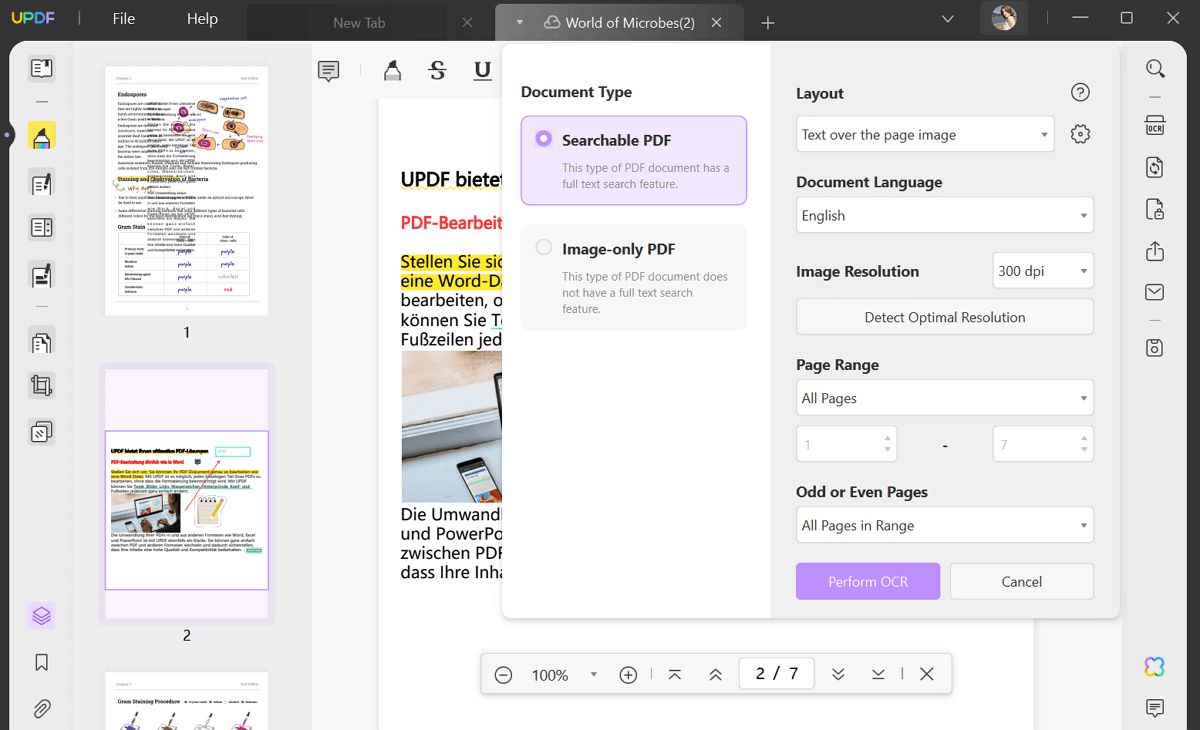
Task: Open the Layout settings gear
Action: (1080, 134)
